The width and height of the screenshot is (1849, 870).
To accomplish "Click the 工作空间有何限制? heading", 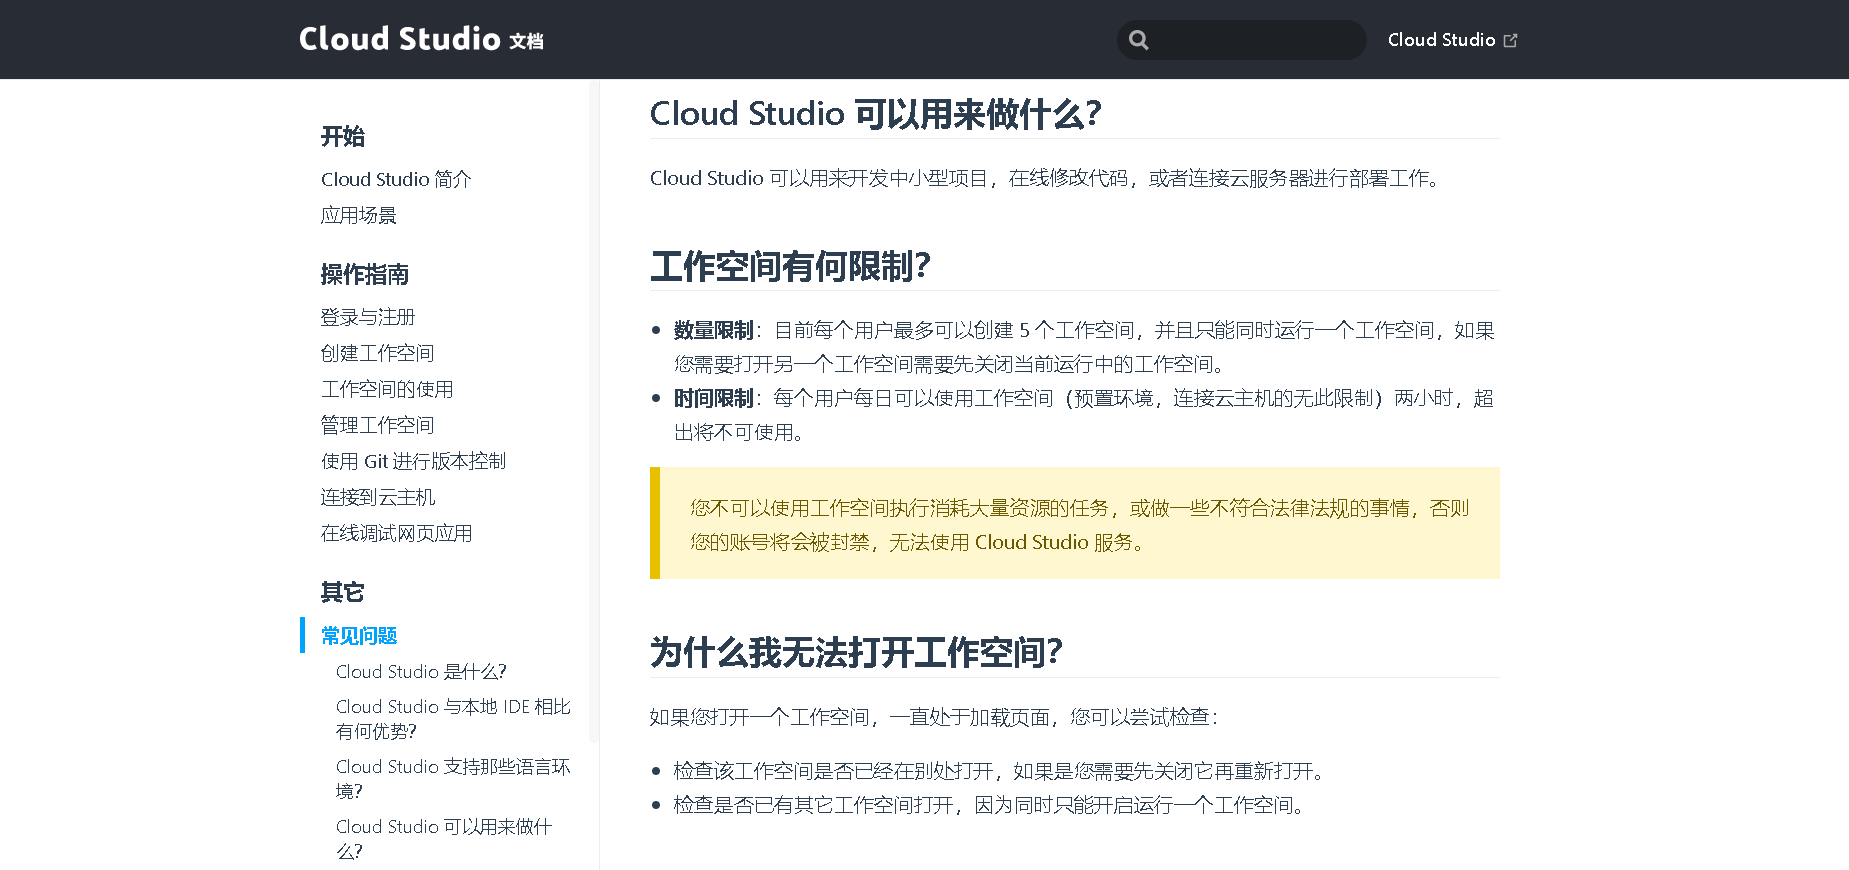I will pyautogui.click(x=790, y=267).
